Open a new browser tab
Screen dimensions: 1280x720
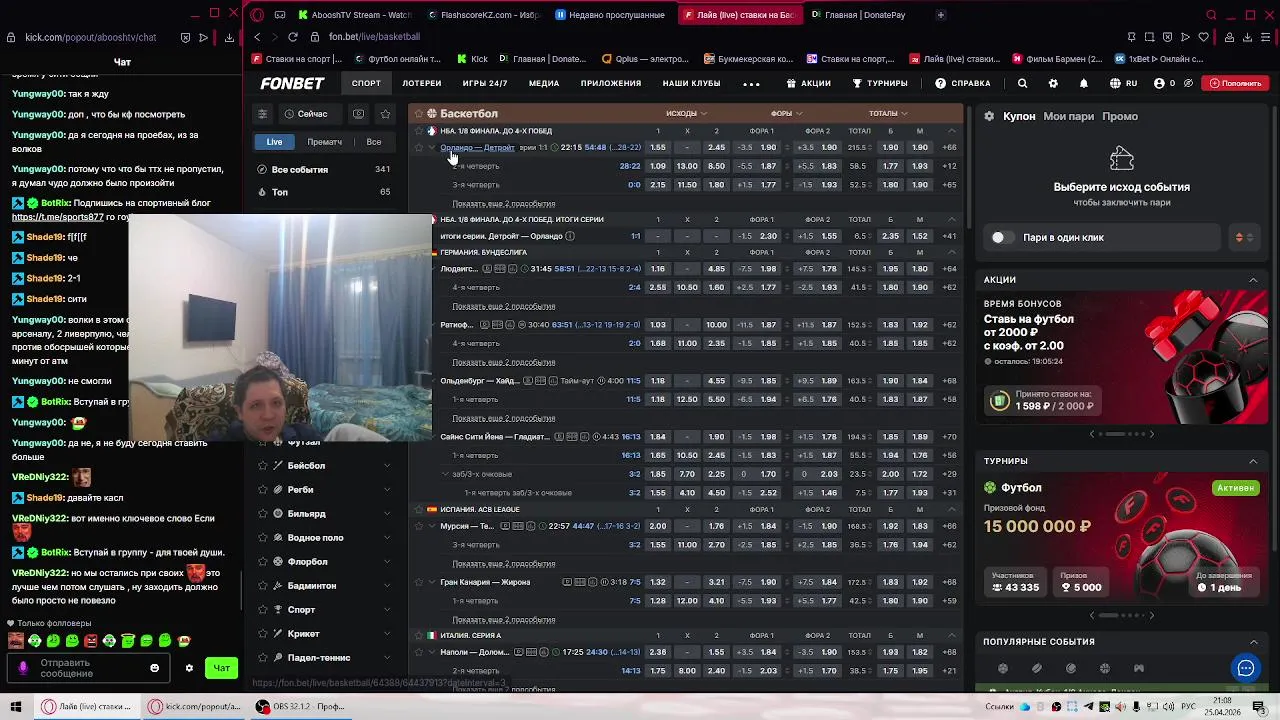pyautogui.click(x=940, y=15)
